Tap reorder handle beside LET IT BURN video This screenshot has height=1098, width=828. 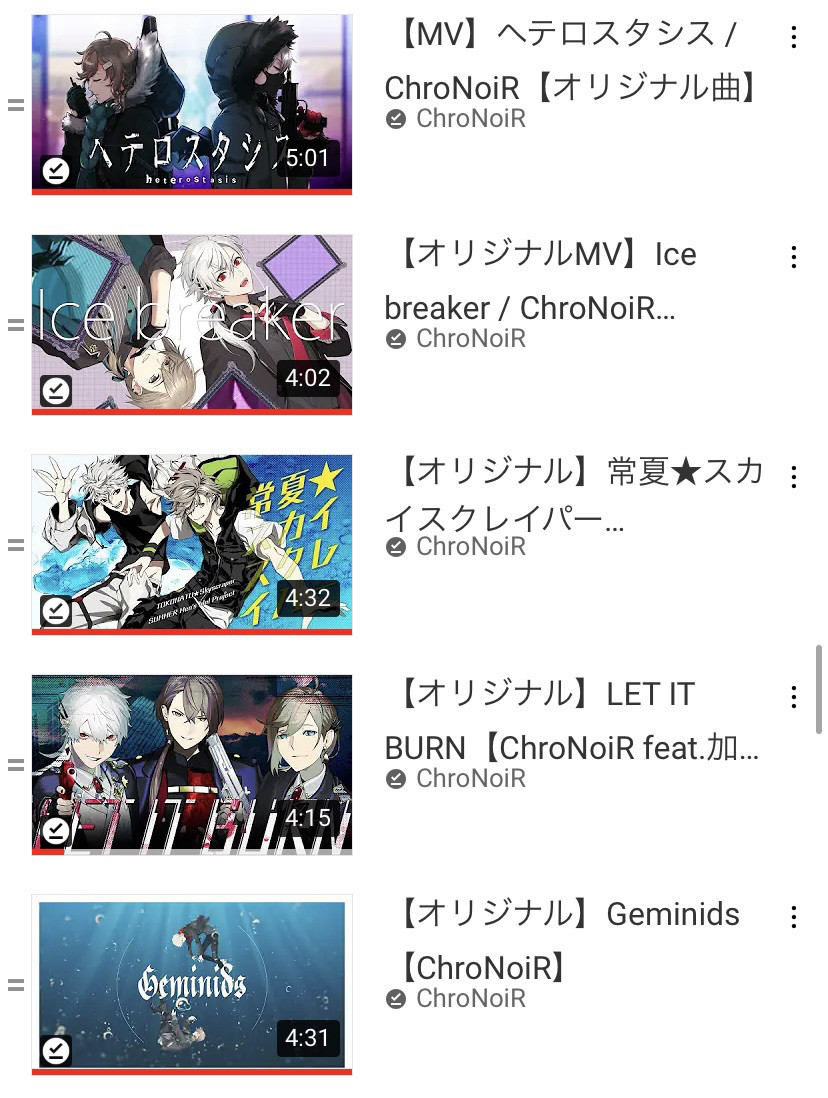15,765
